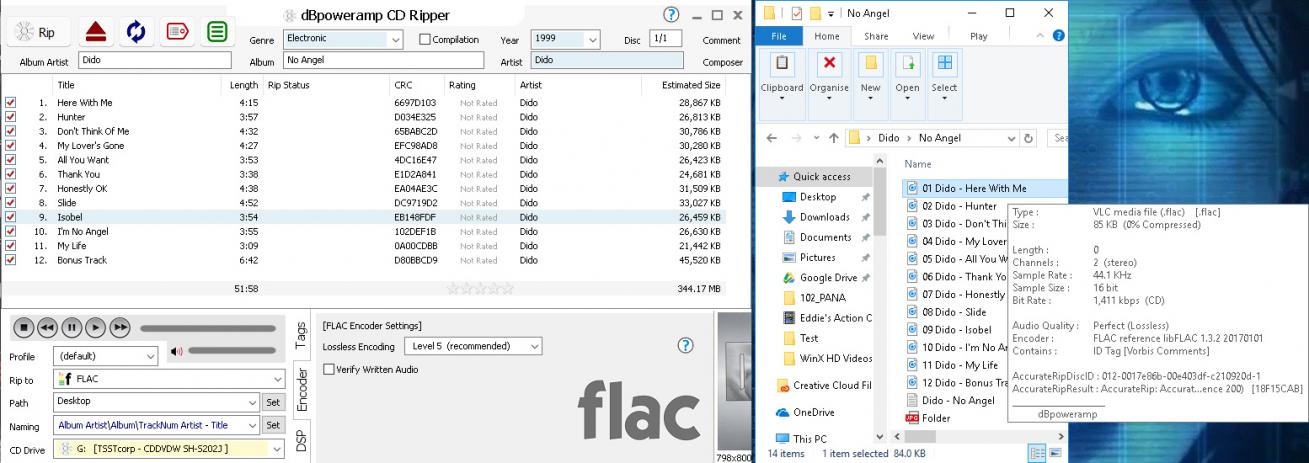Enable the Compilation checkbox
This screenshot has width=1309, height=463.
[425, 40]
